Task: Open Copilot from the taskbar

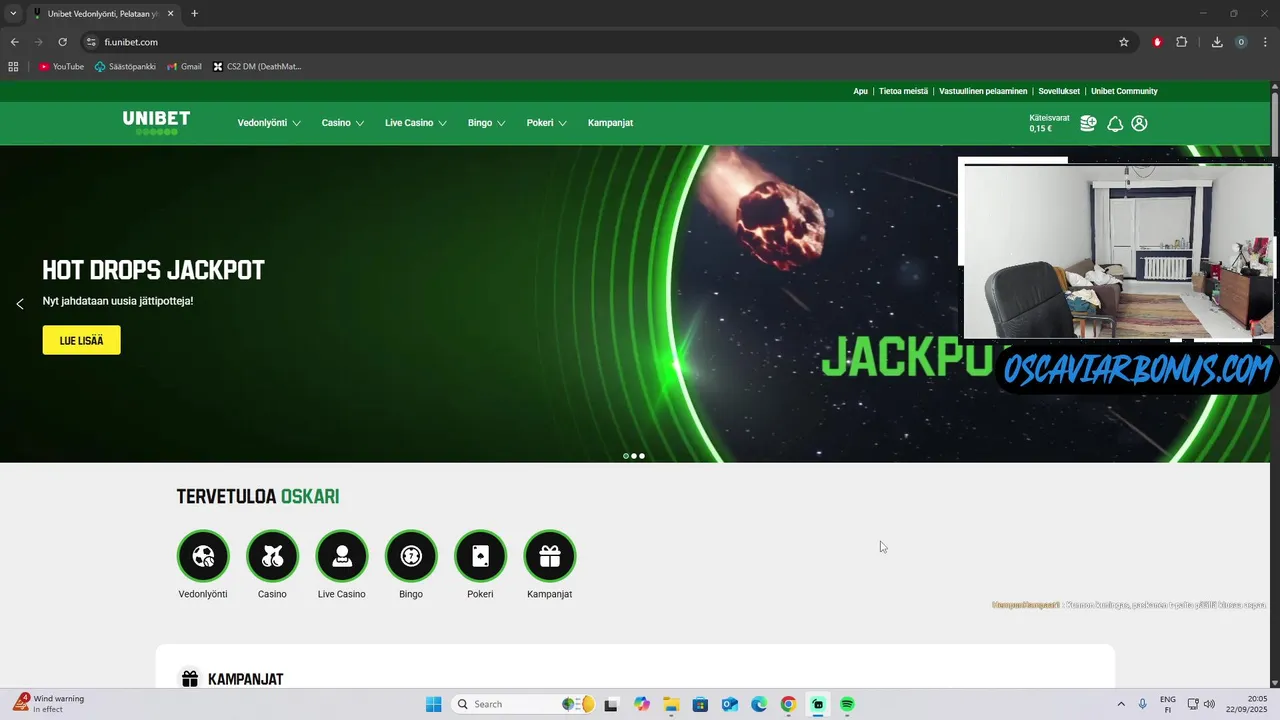Action: (641, 704)
